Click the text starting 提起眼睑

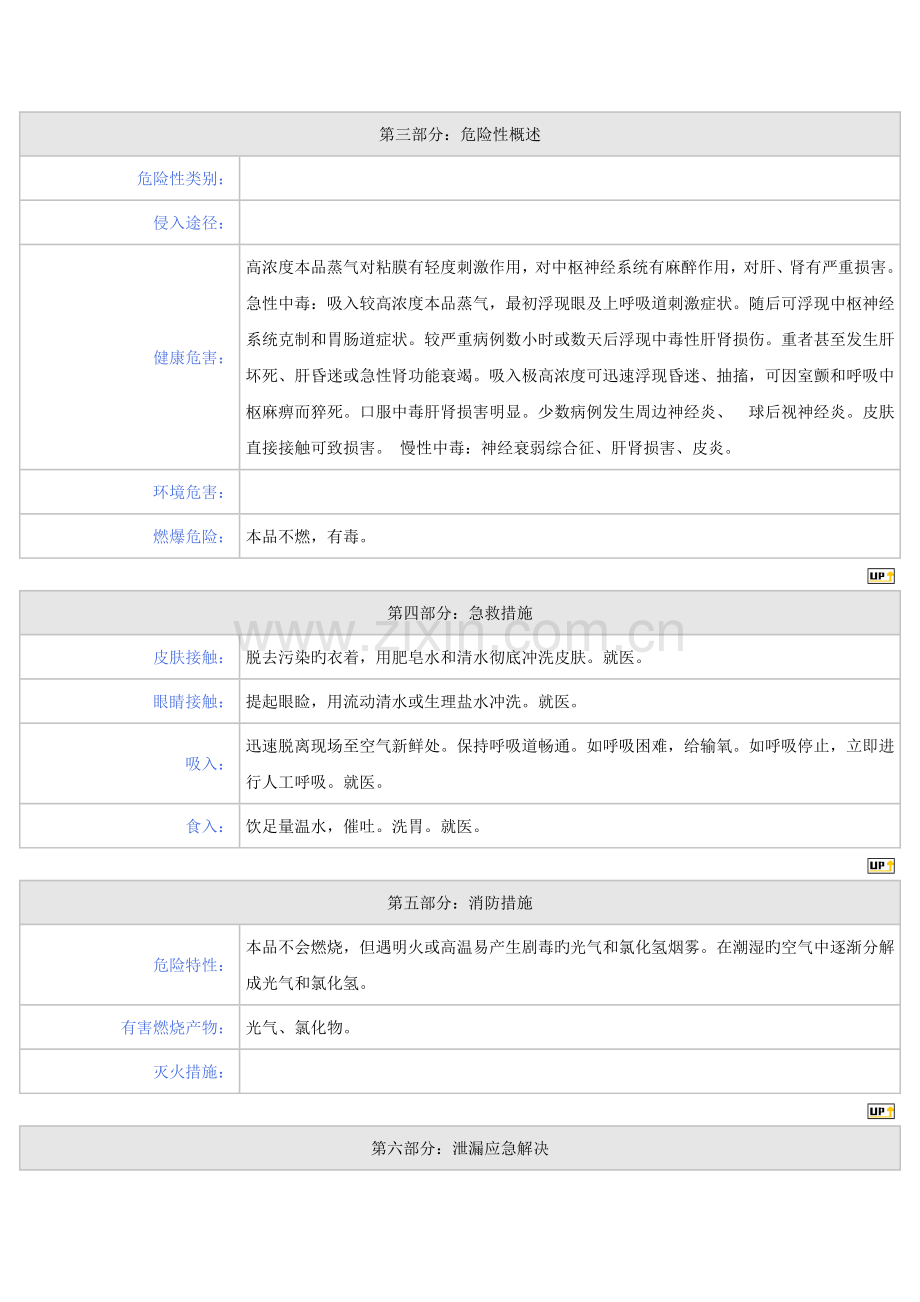[416, 702]
